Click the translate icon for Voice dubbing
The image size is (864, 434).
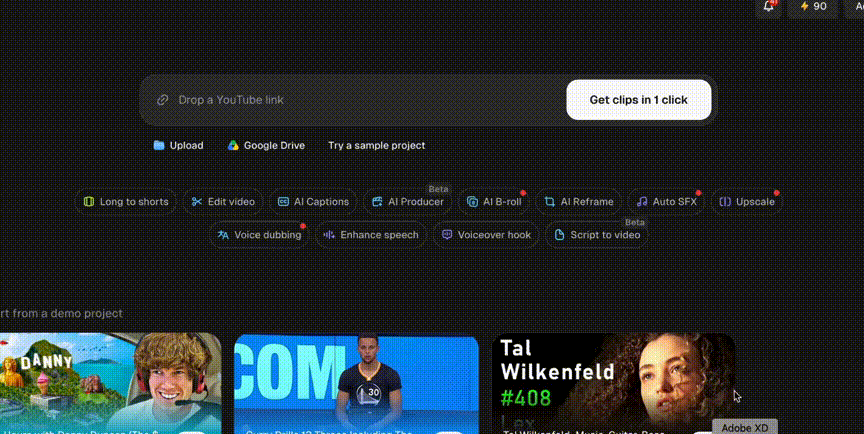point(223,235)
